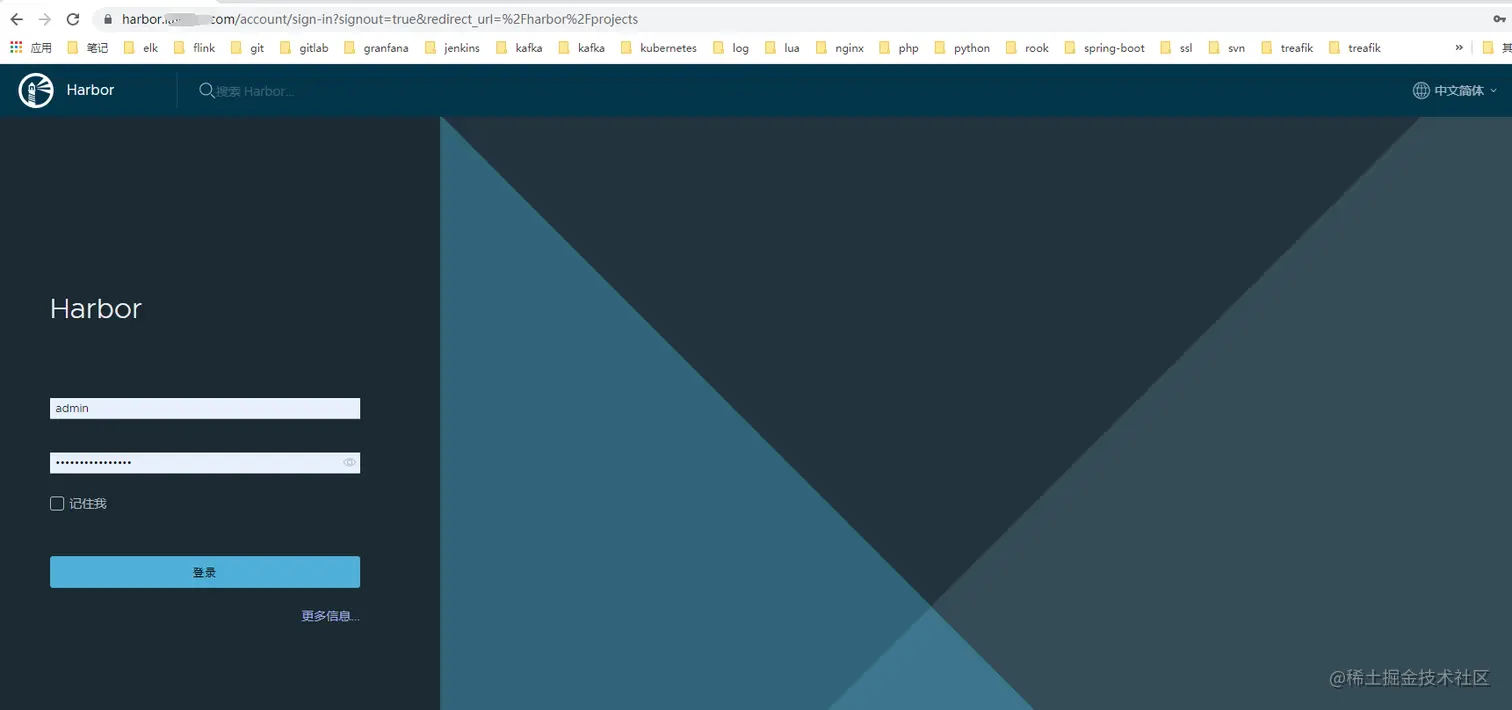This screenshot has width=1512, height=710.
Task: Open the 更多信息 more info link
Action: tap(330, 616)
